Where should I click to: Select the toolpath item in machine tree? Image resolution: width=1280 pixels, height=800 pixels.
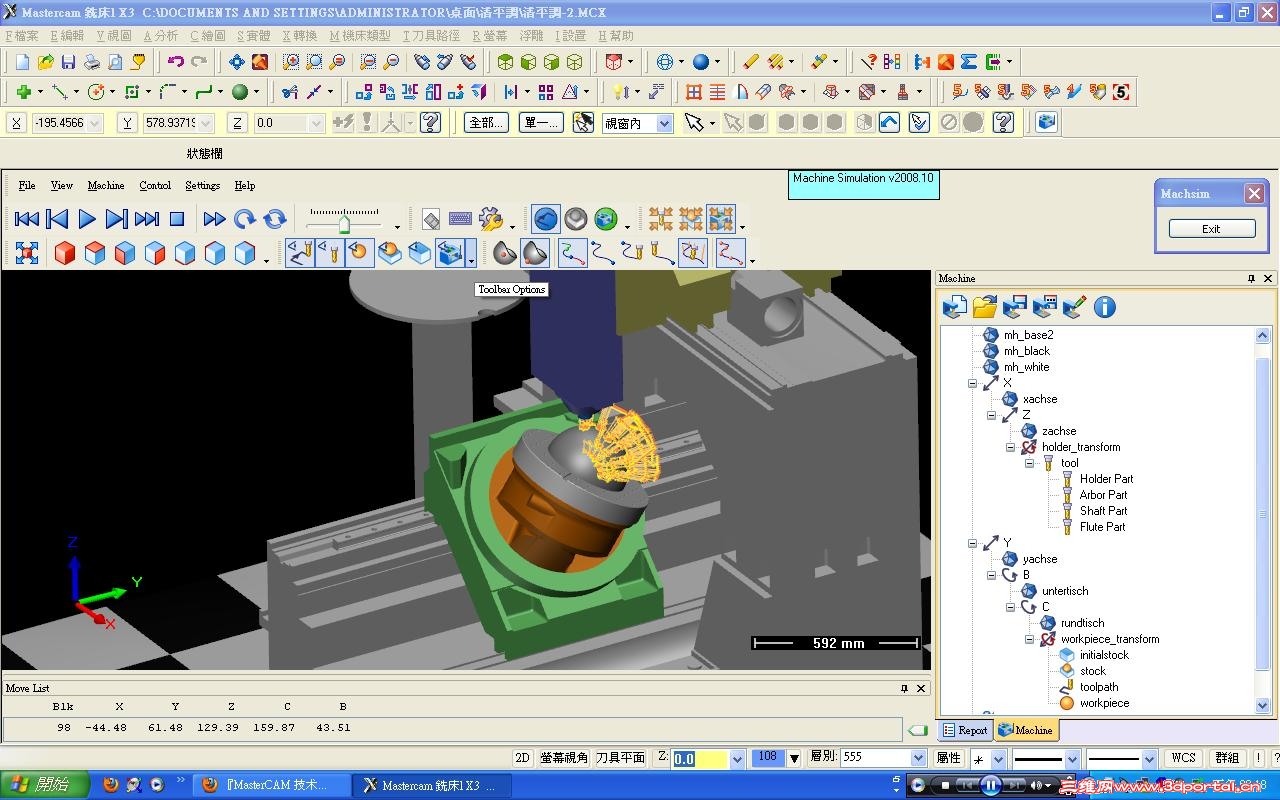point(1099,687)
